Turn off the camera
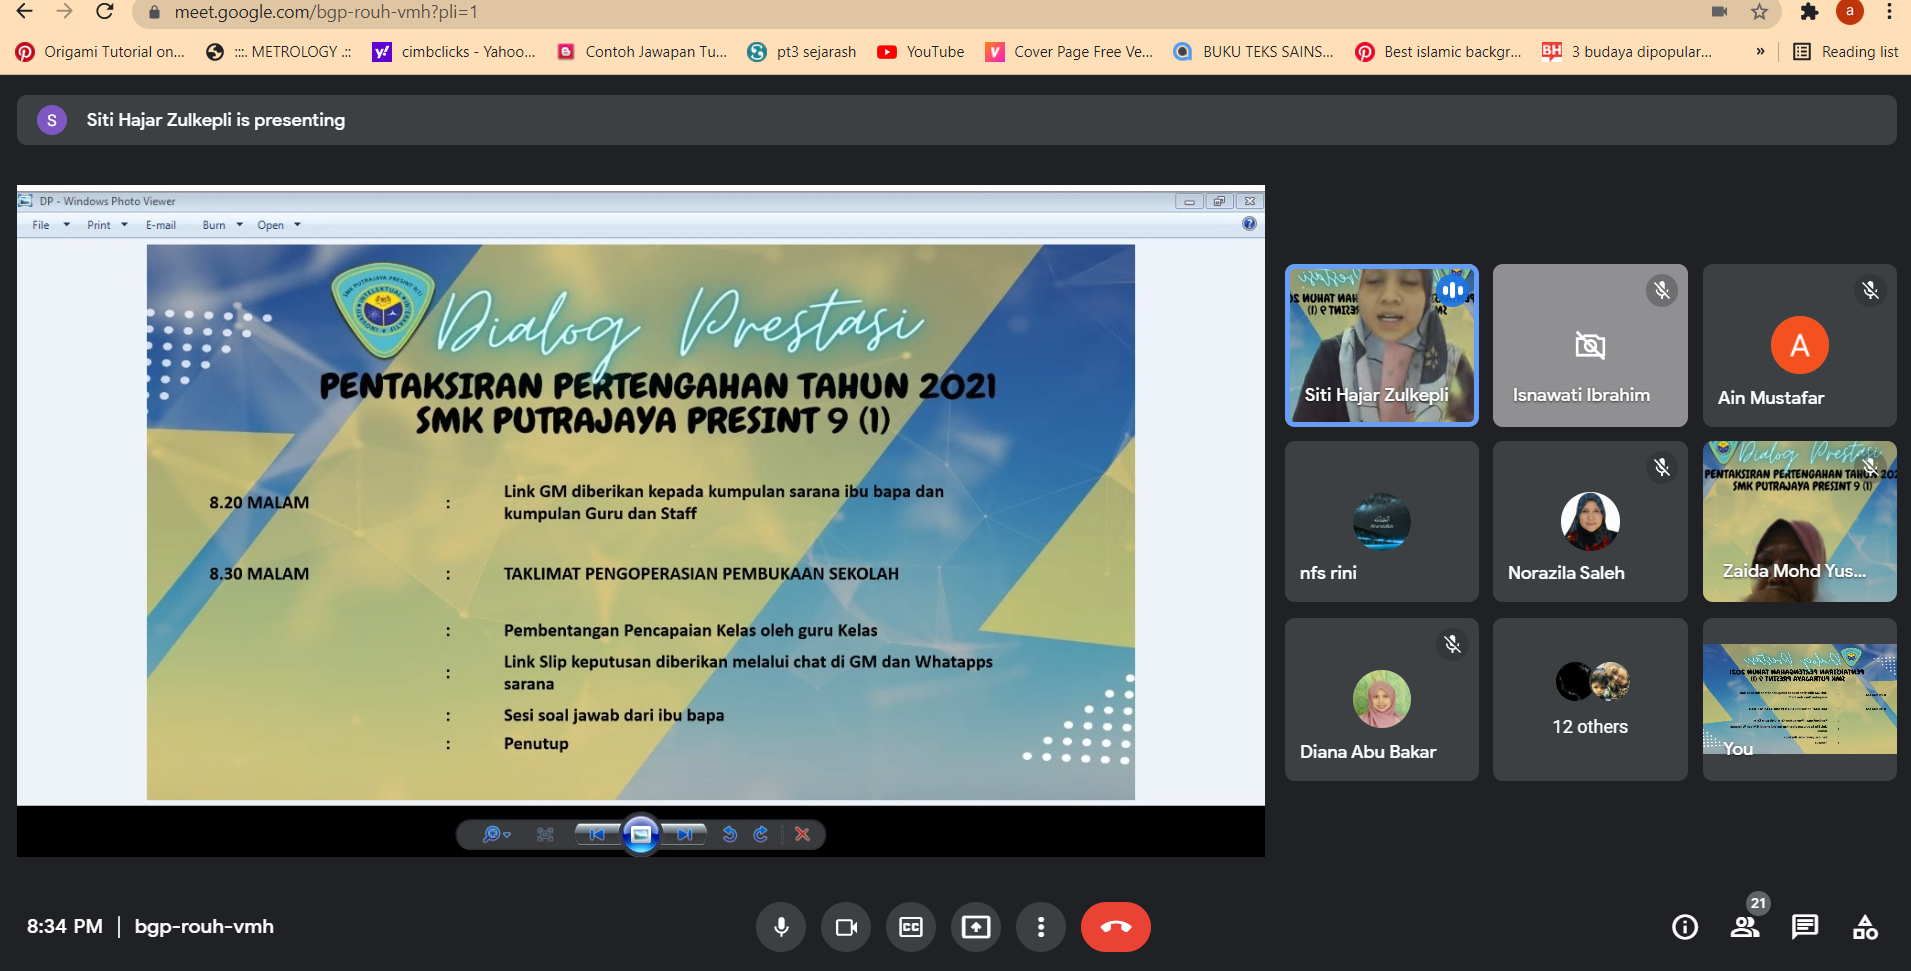Viewport: 1911px width, 971px height. [x=846, y=927]
